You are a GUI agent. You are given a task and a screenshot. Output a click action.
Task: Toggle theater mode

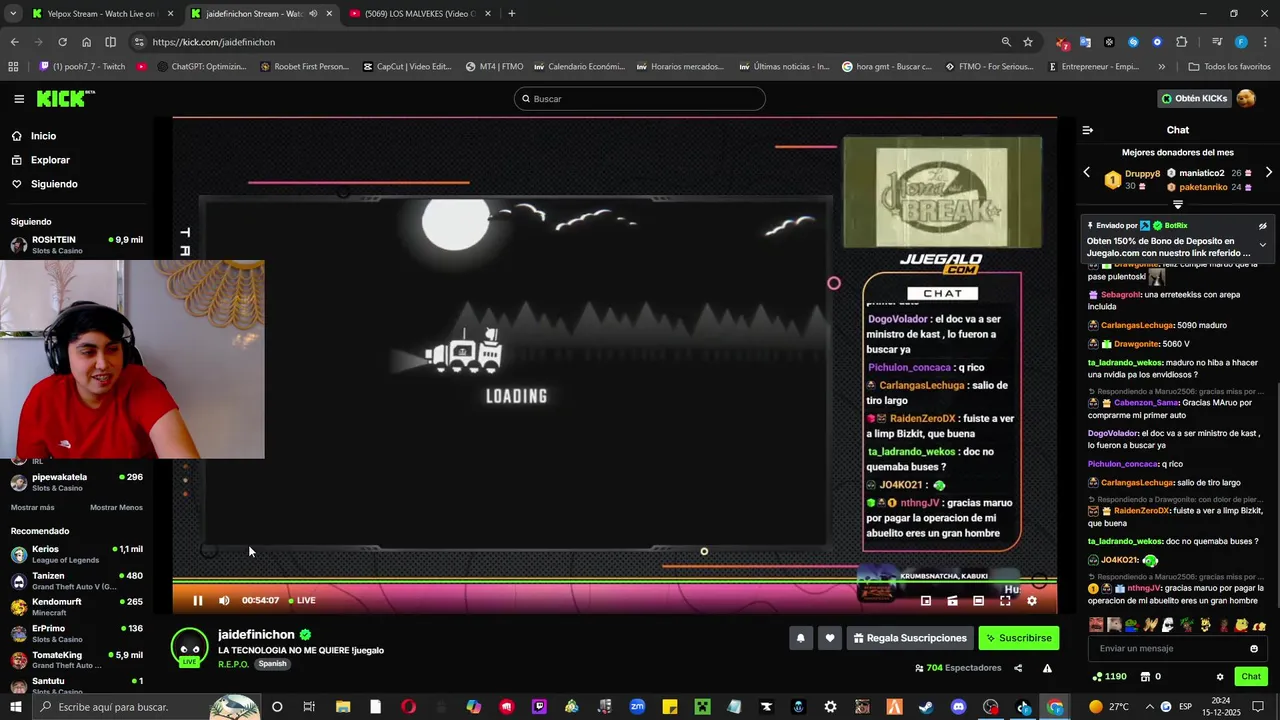point(979,600)
